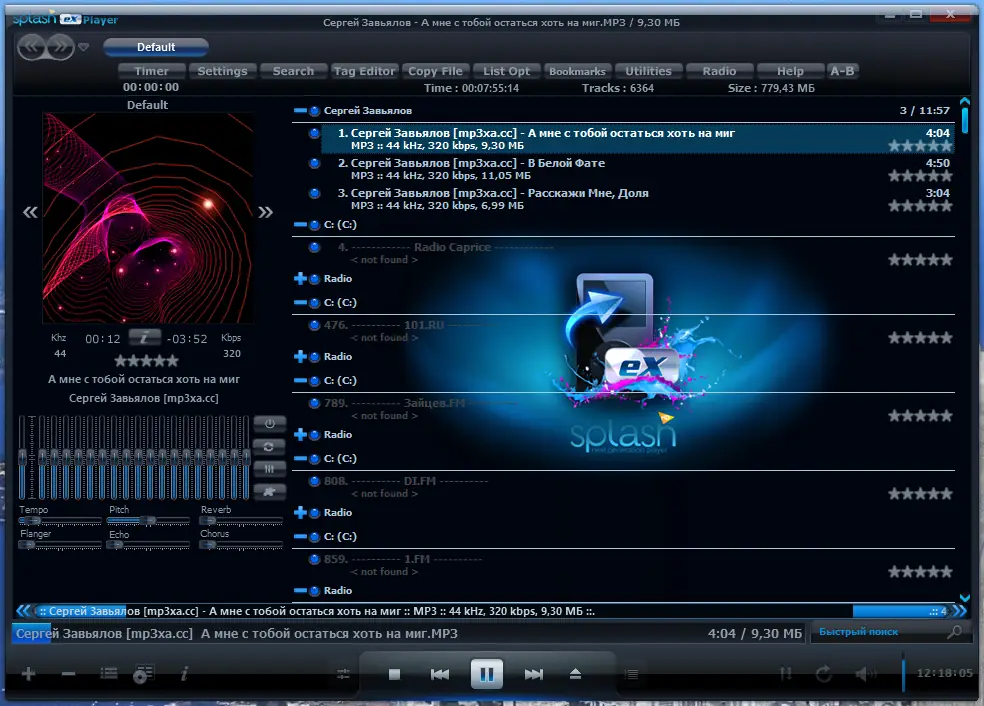Click the italic i info icon in bottom bar
Viewport: 984px width, 706px height.
(x=184, y=673)
